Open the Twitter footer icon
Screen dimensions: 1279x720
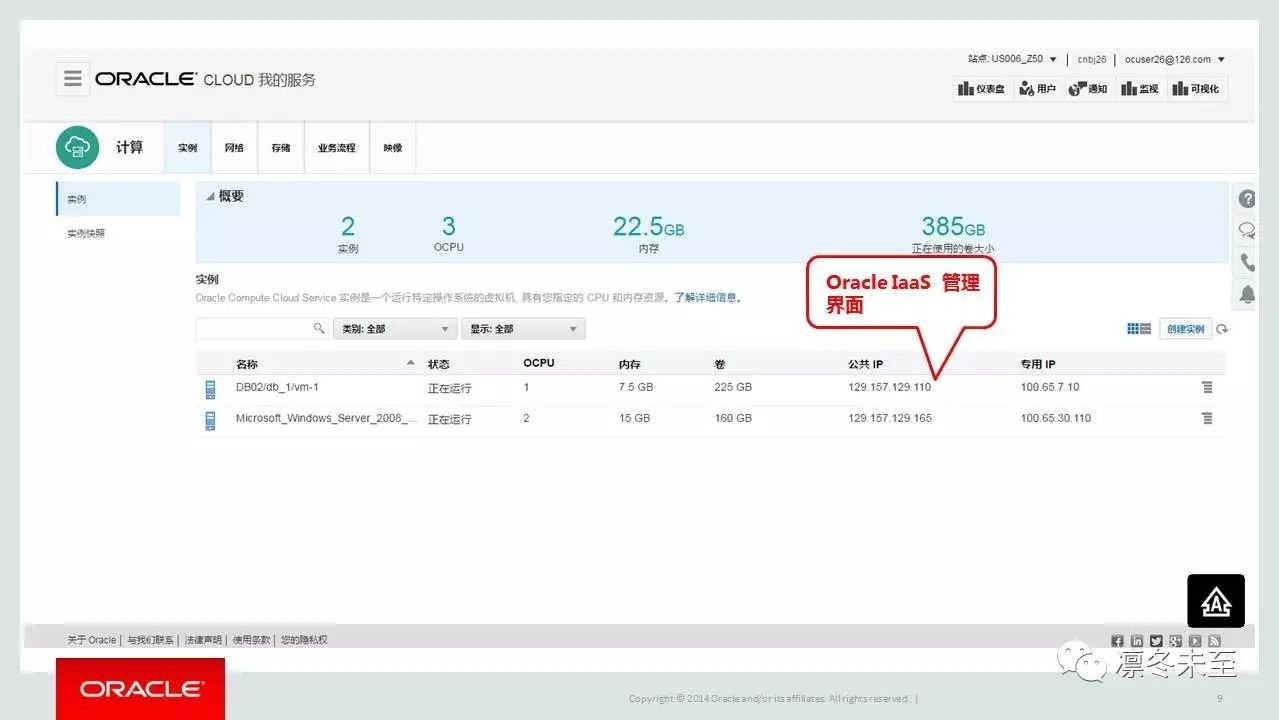[1156, 641]
